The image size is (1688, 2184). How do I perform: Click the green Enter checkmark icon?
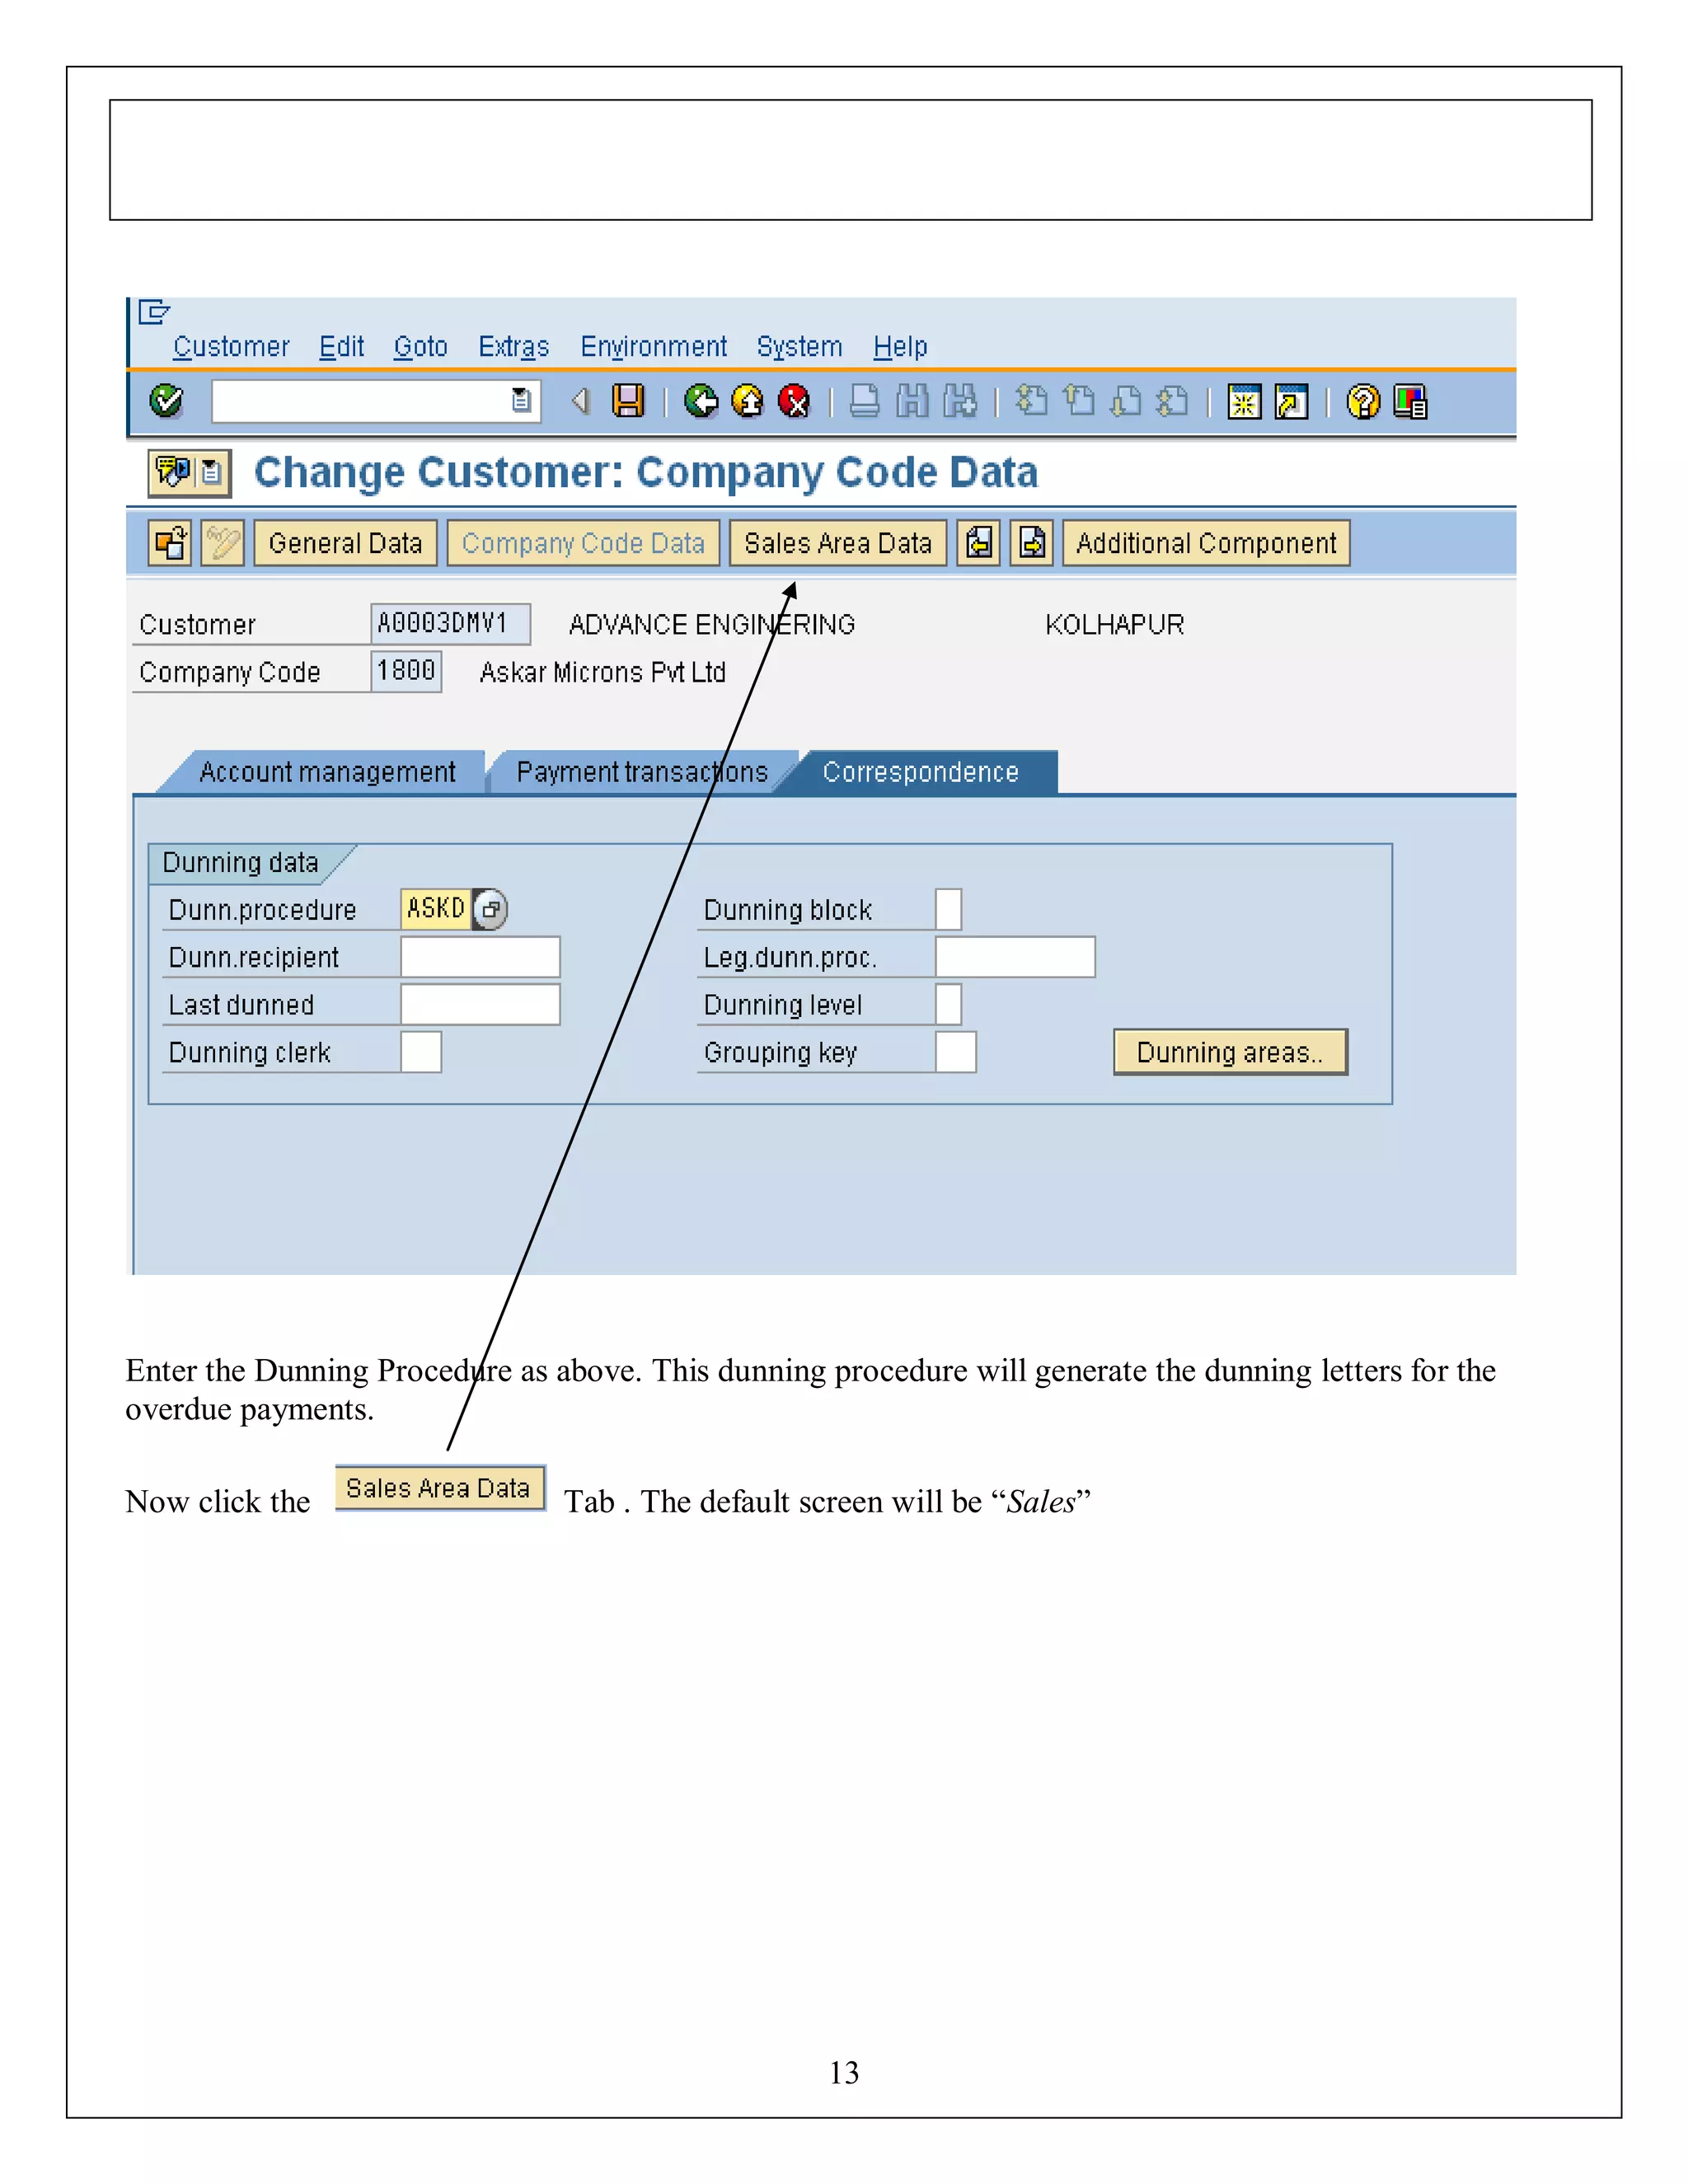click(x=166, y=401)
